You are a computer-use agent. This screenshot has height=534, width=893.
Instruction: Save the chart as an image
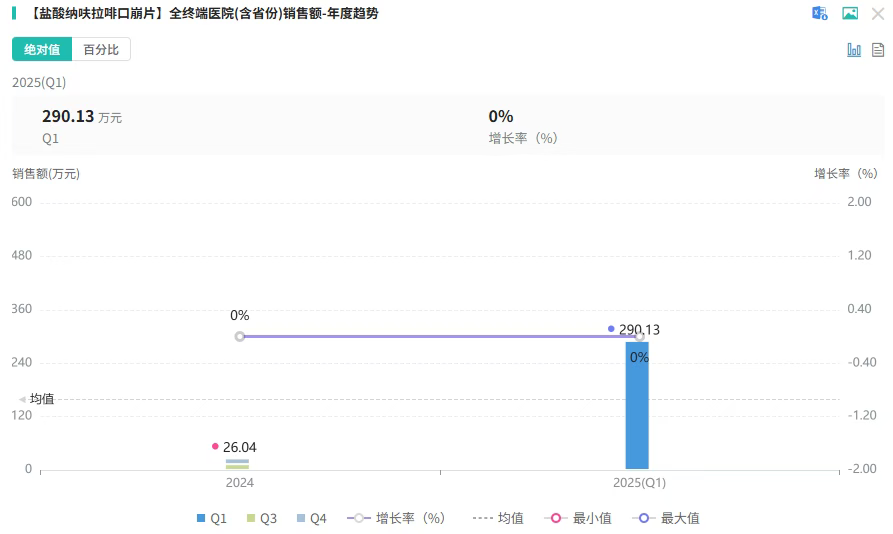[x=850, y=13]
